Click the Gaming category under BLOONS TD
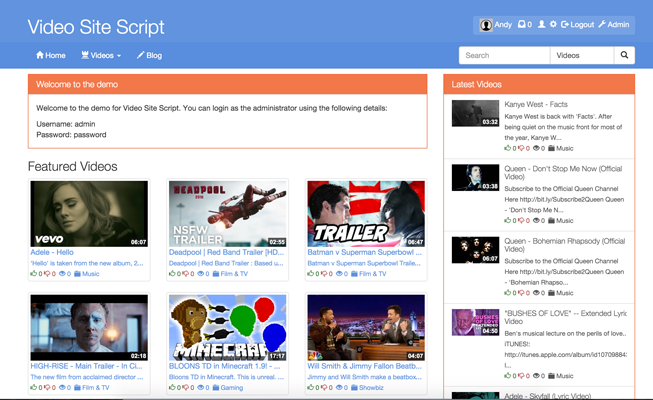The image size is (653, 400). point(228,388)
